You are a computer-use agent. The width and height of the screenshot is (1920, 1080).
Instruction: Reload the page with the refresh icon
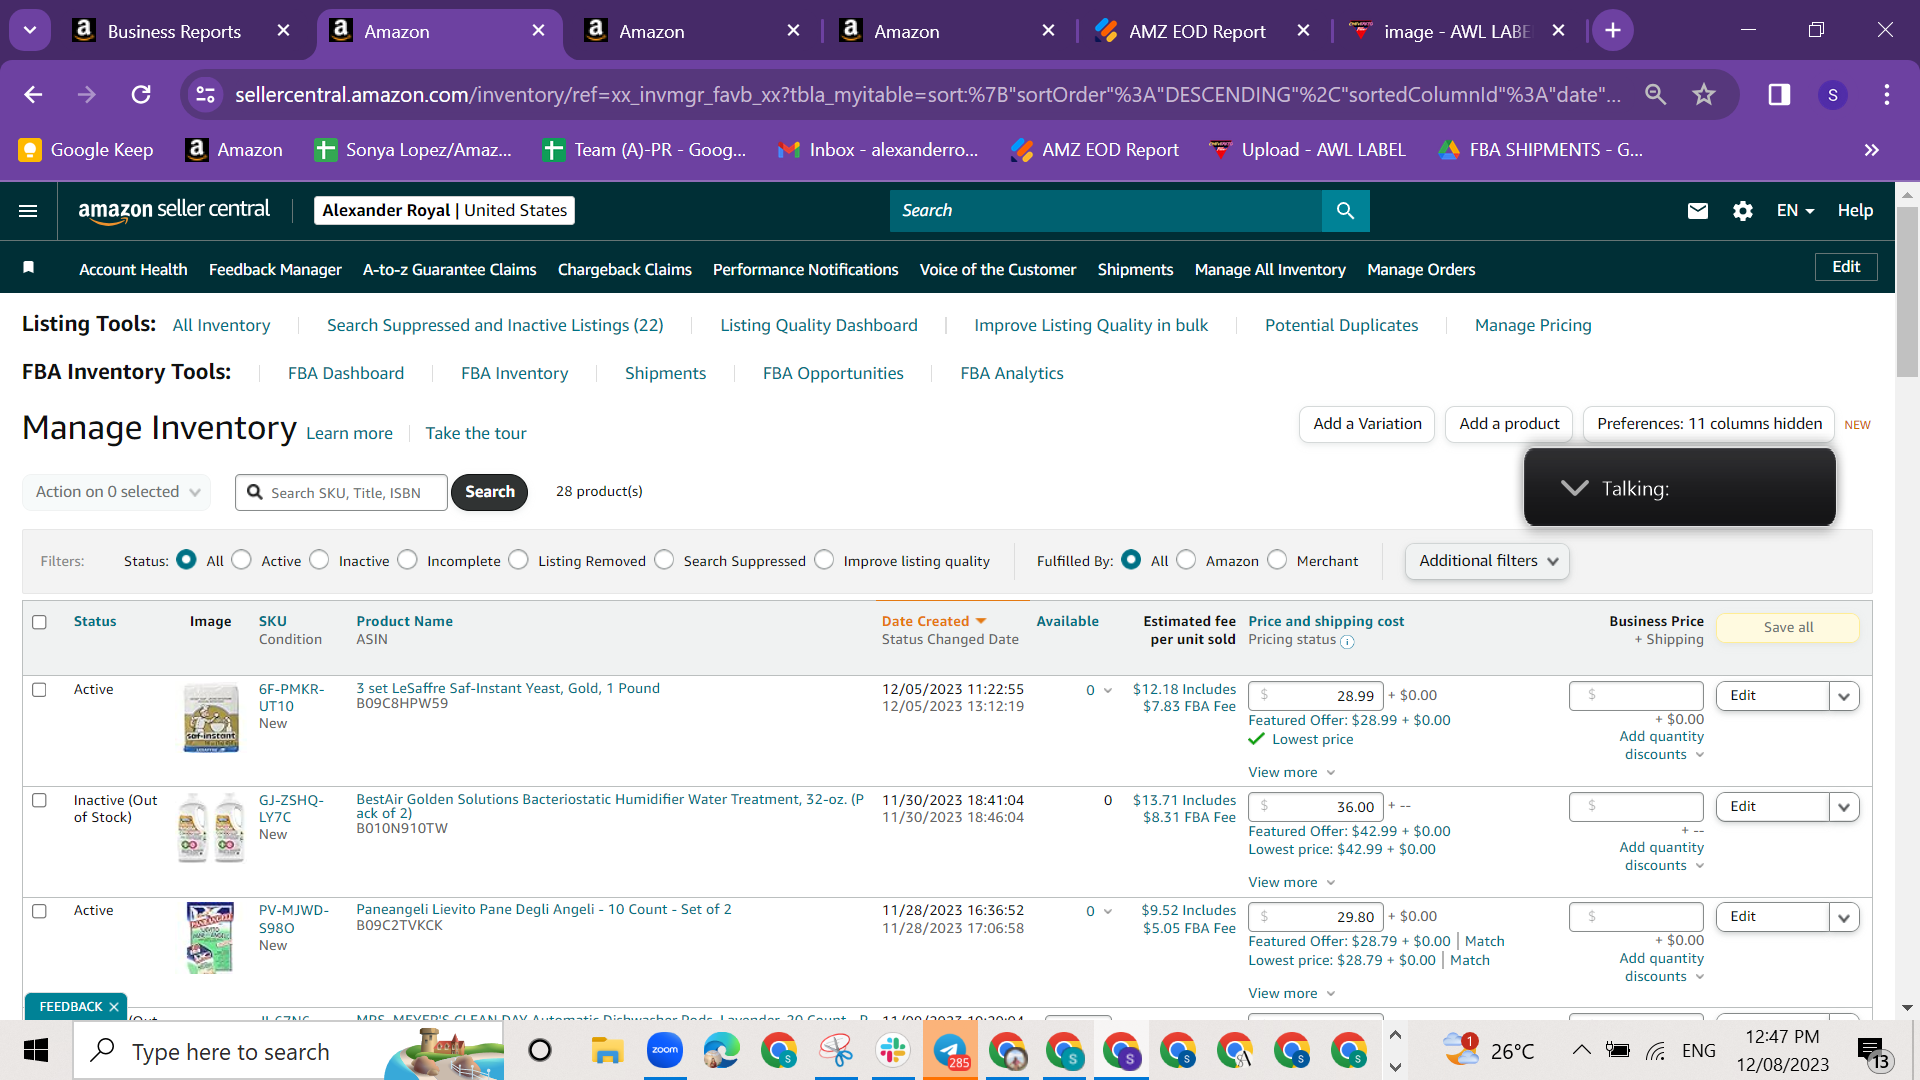tap(141, 94)
